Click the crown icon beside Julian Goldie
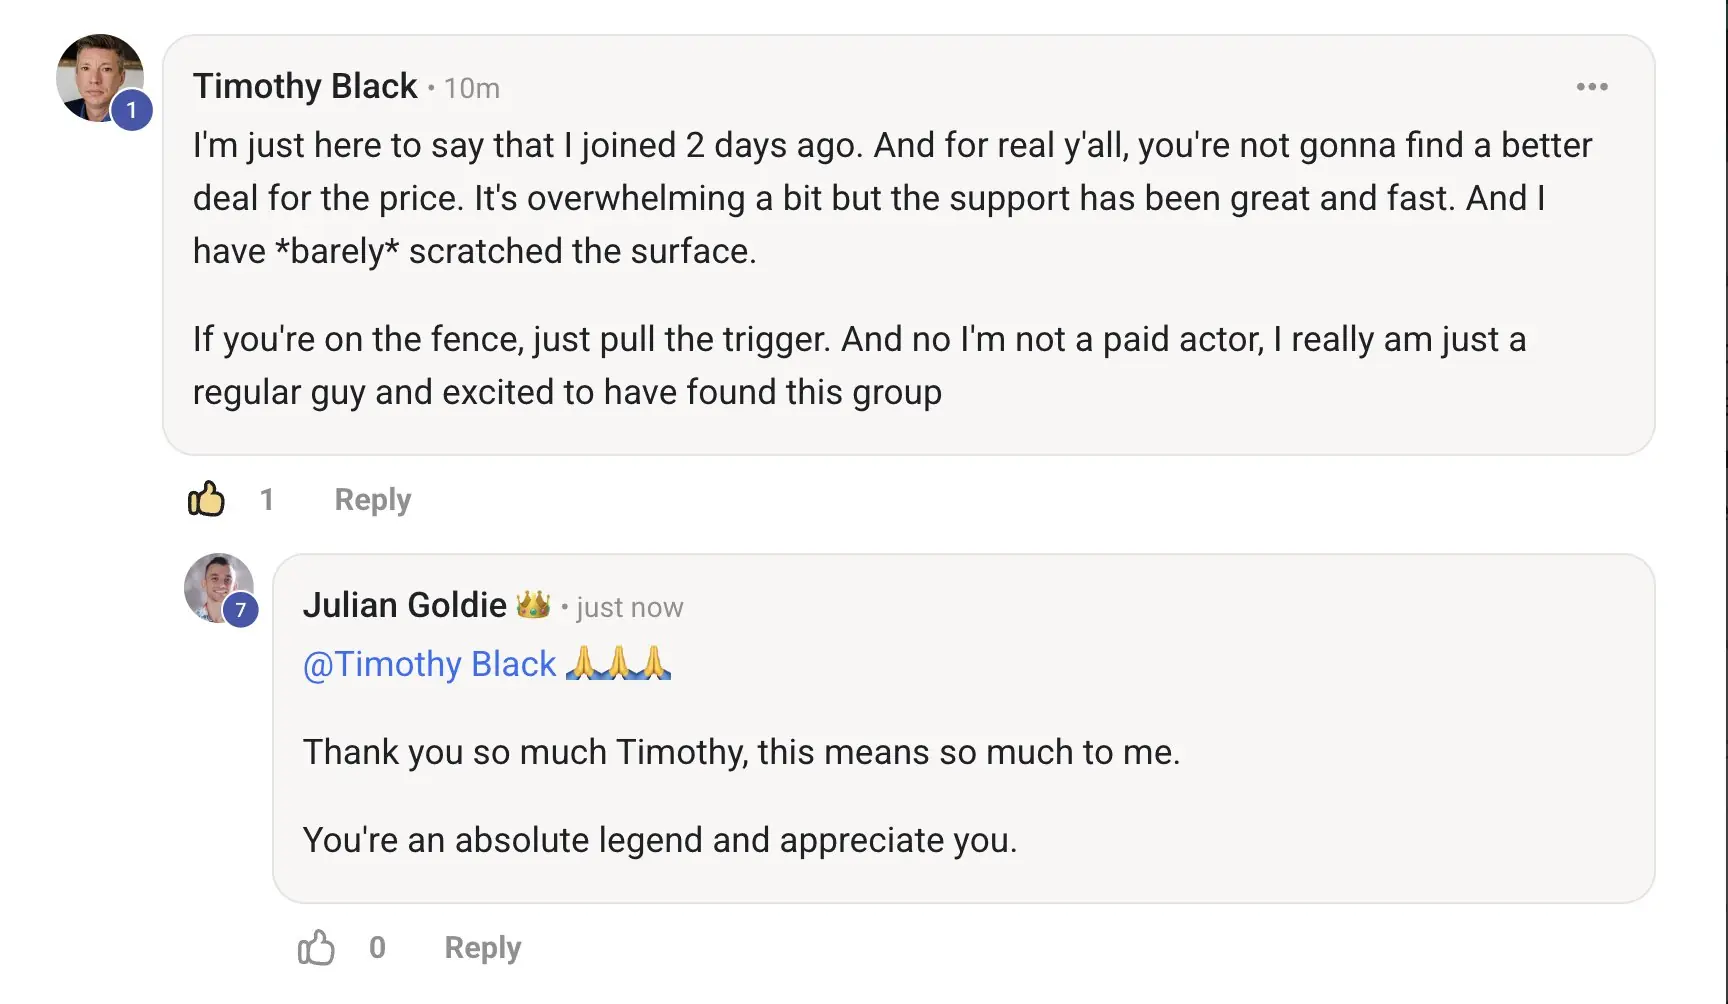The width and height of the screenshot is (1728, 1004). [x=533, y=604]
